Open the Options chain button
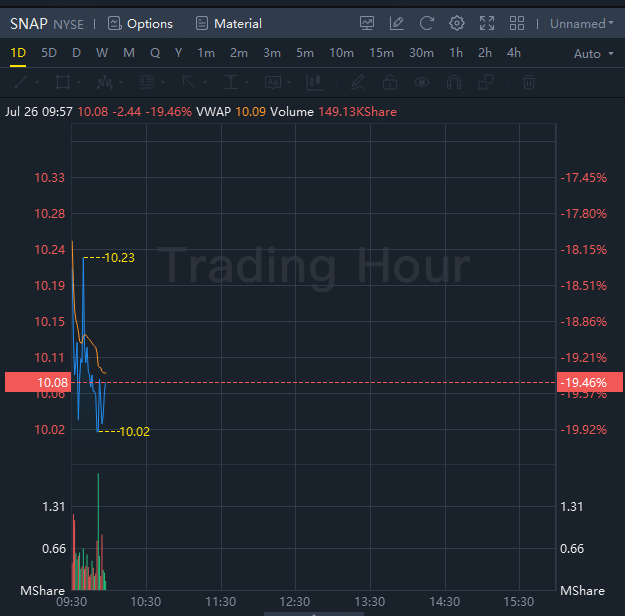This screenshot has width=625, height=616. [140, 24]
